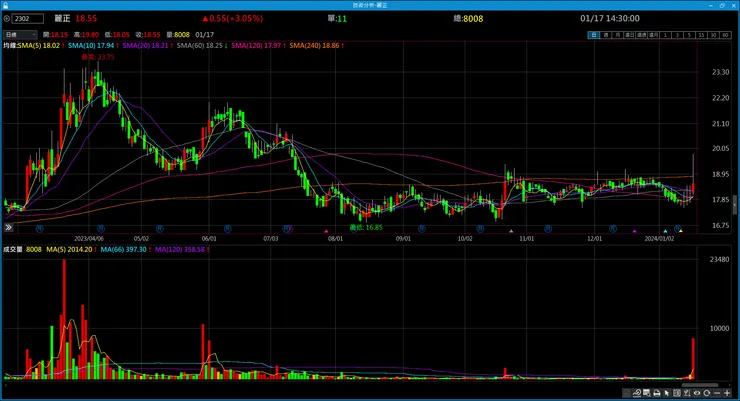Click the print icon in bottom toolbar

click(x=656, y=393)
